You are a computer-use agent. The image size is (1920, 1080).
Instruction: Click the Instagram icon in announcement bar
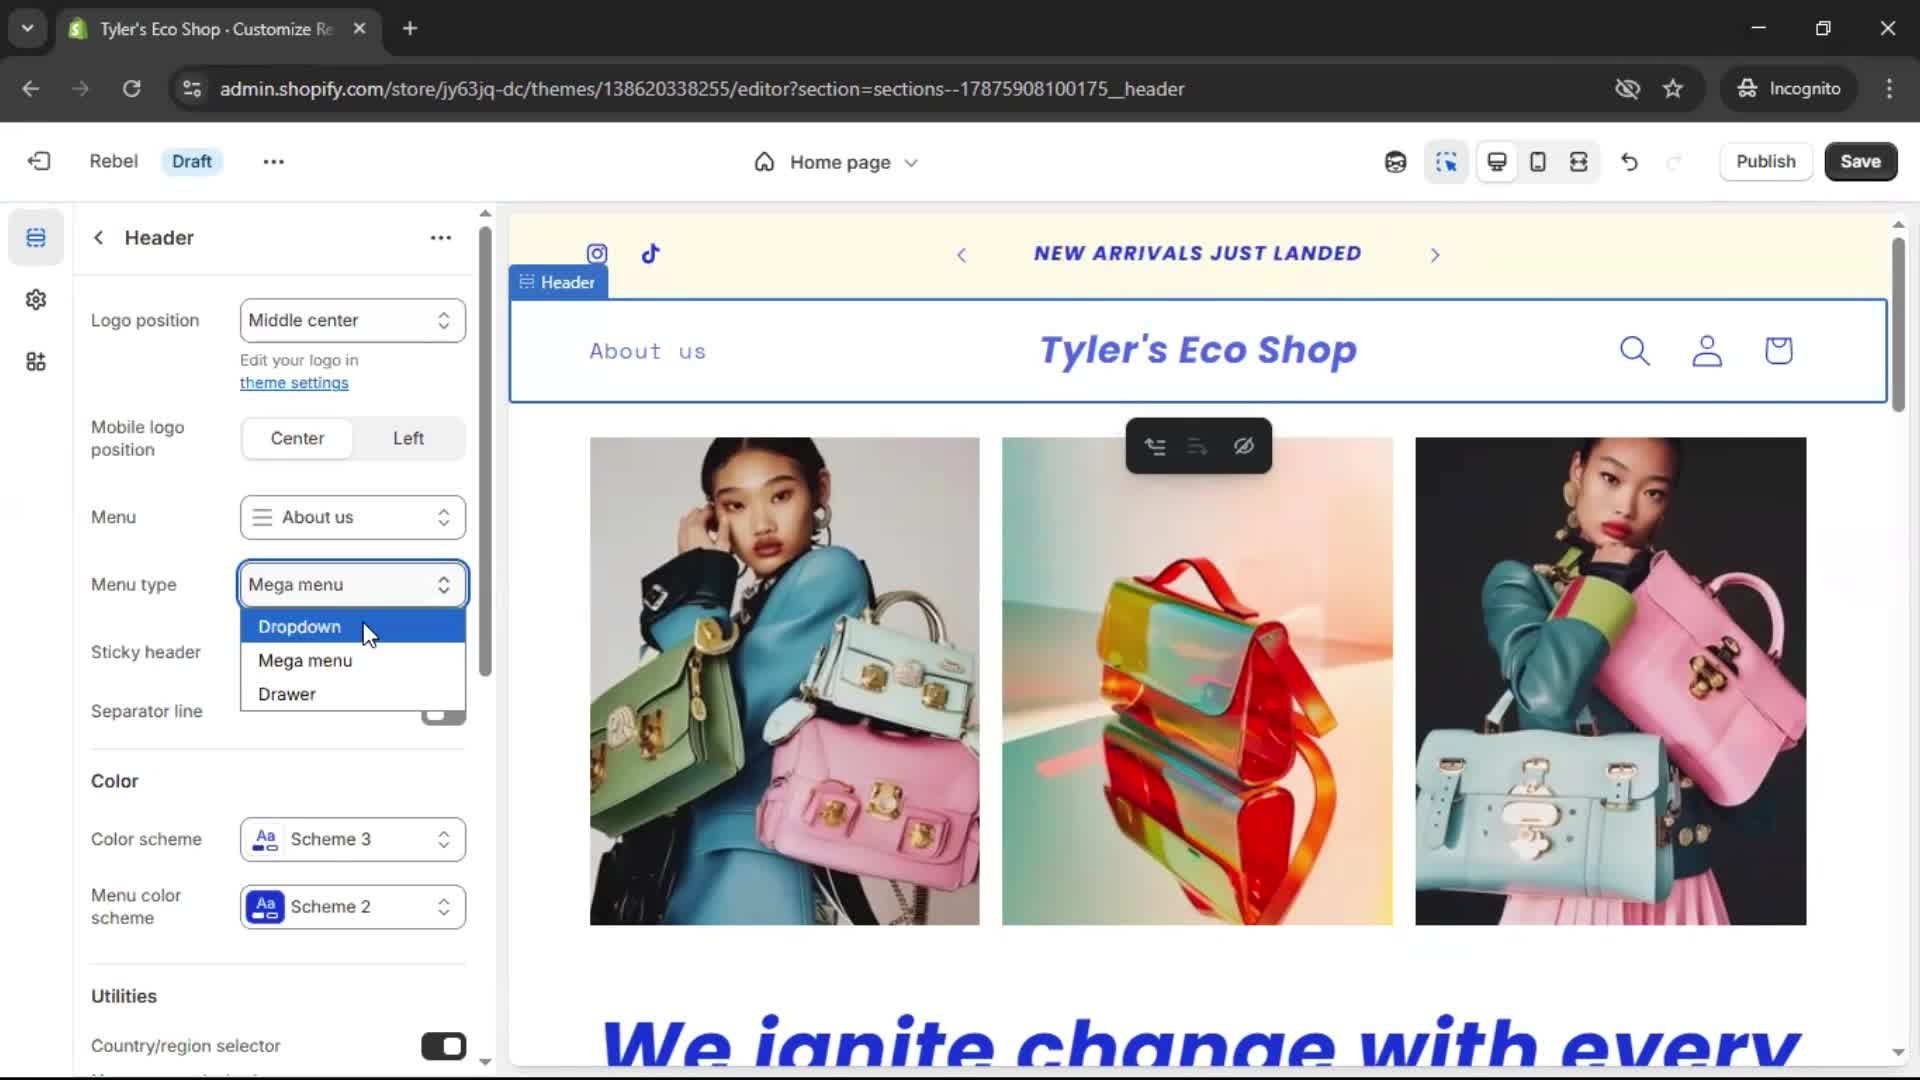597,254
